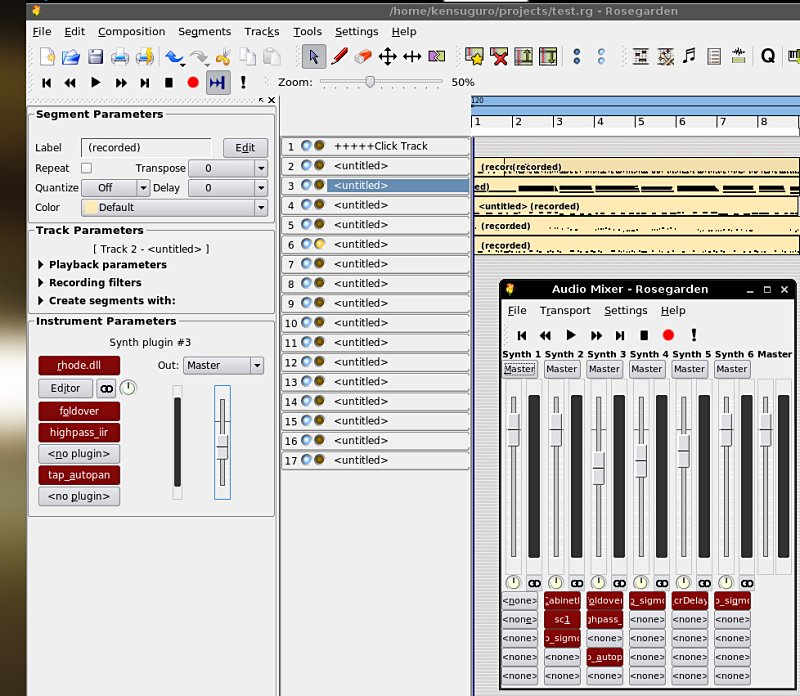Image resolution: width=800 pixels, height=696 pixels.
Task: Click the Zoom slider handle
Action: pos(370,82)
